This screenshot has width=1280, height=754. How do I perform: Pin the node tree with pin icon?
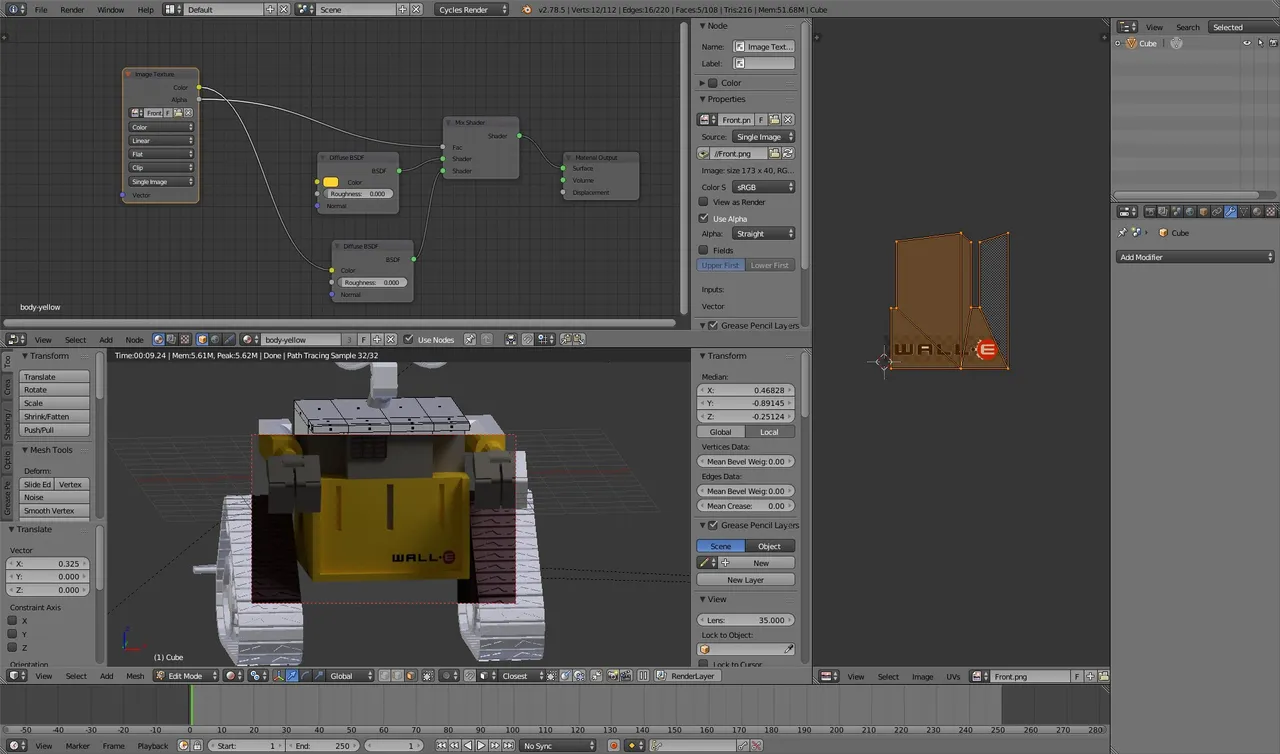coord(469,339)
